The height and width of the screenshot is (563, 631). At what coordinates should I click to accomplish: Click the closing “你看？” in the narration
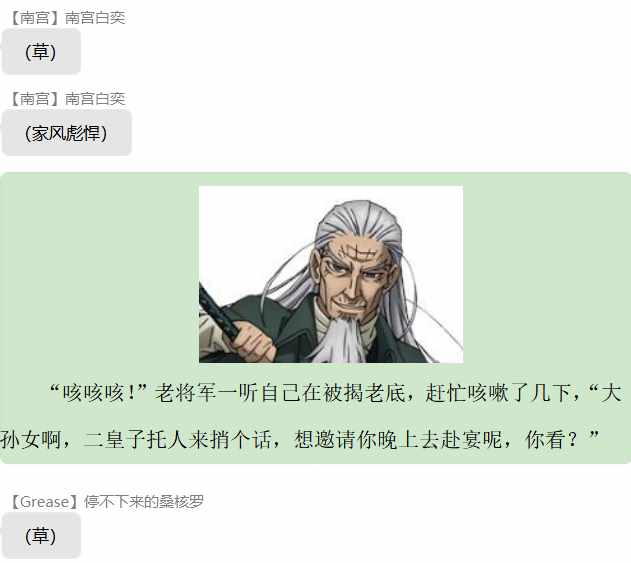click(562, 439)
